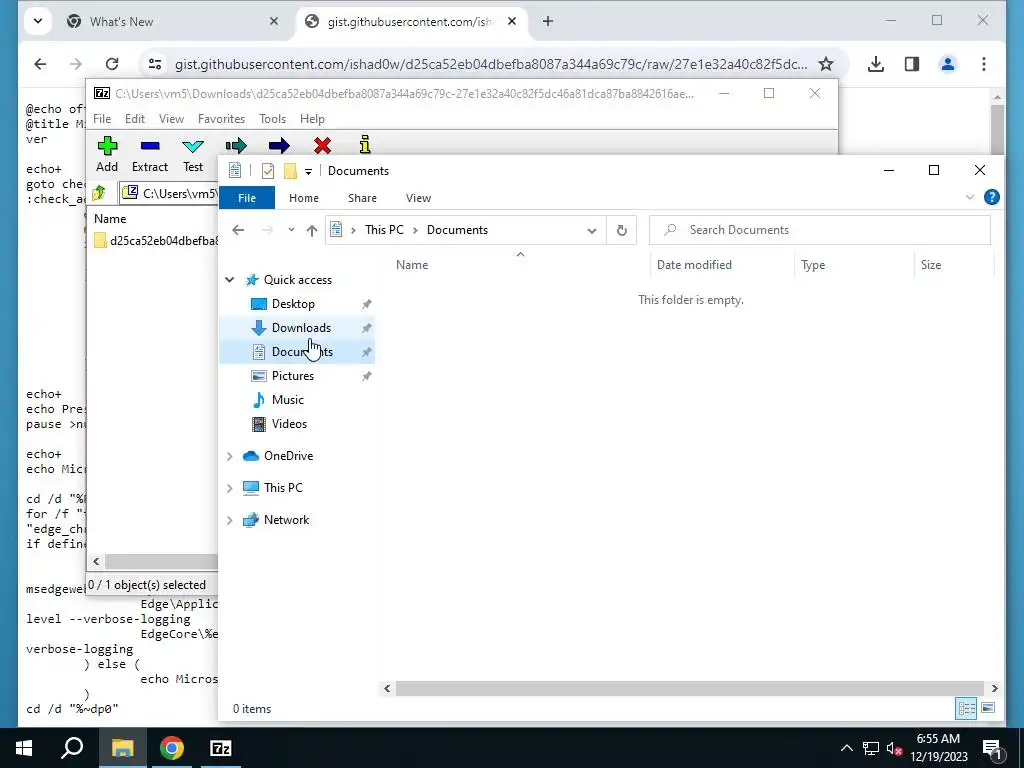Click the 7-Zip Extract button

tap(150, 155)
